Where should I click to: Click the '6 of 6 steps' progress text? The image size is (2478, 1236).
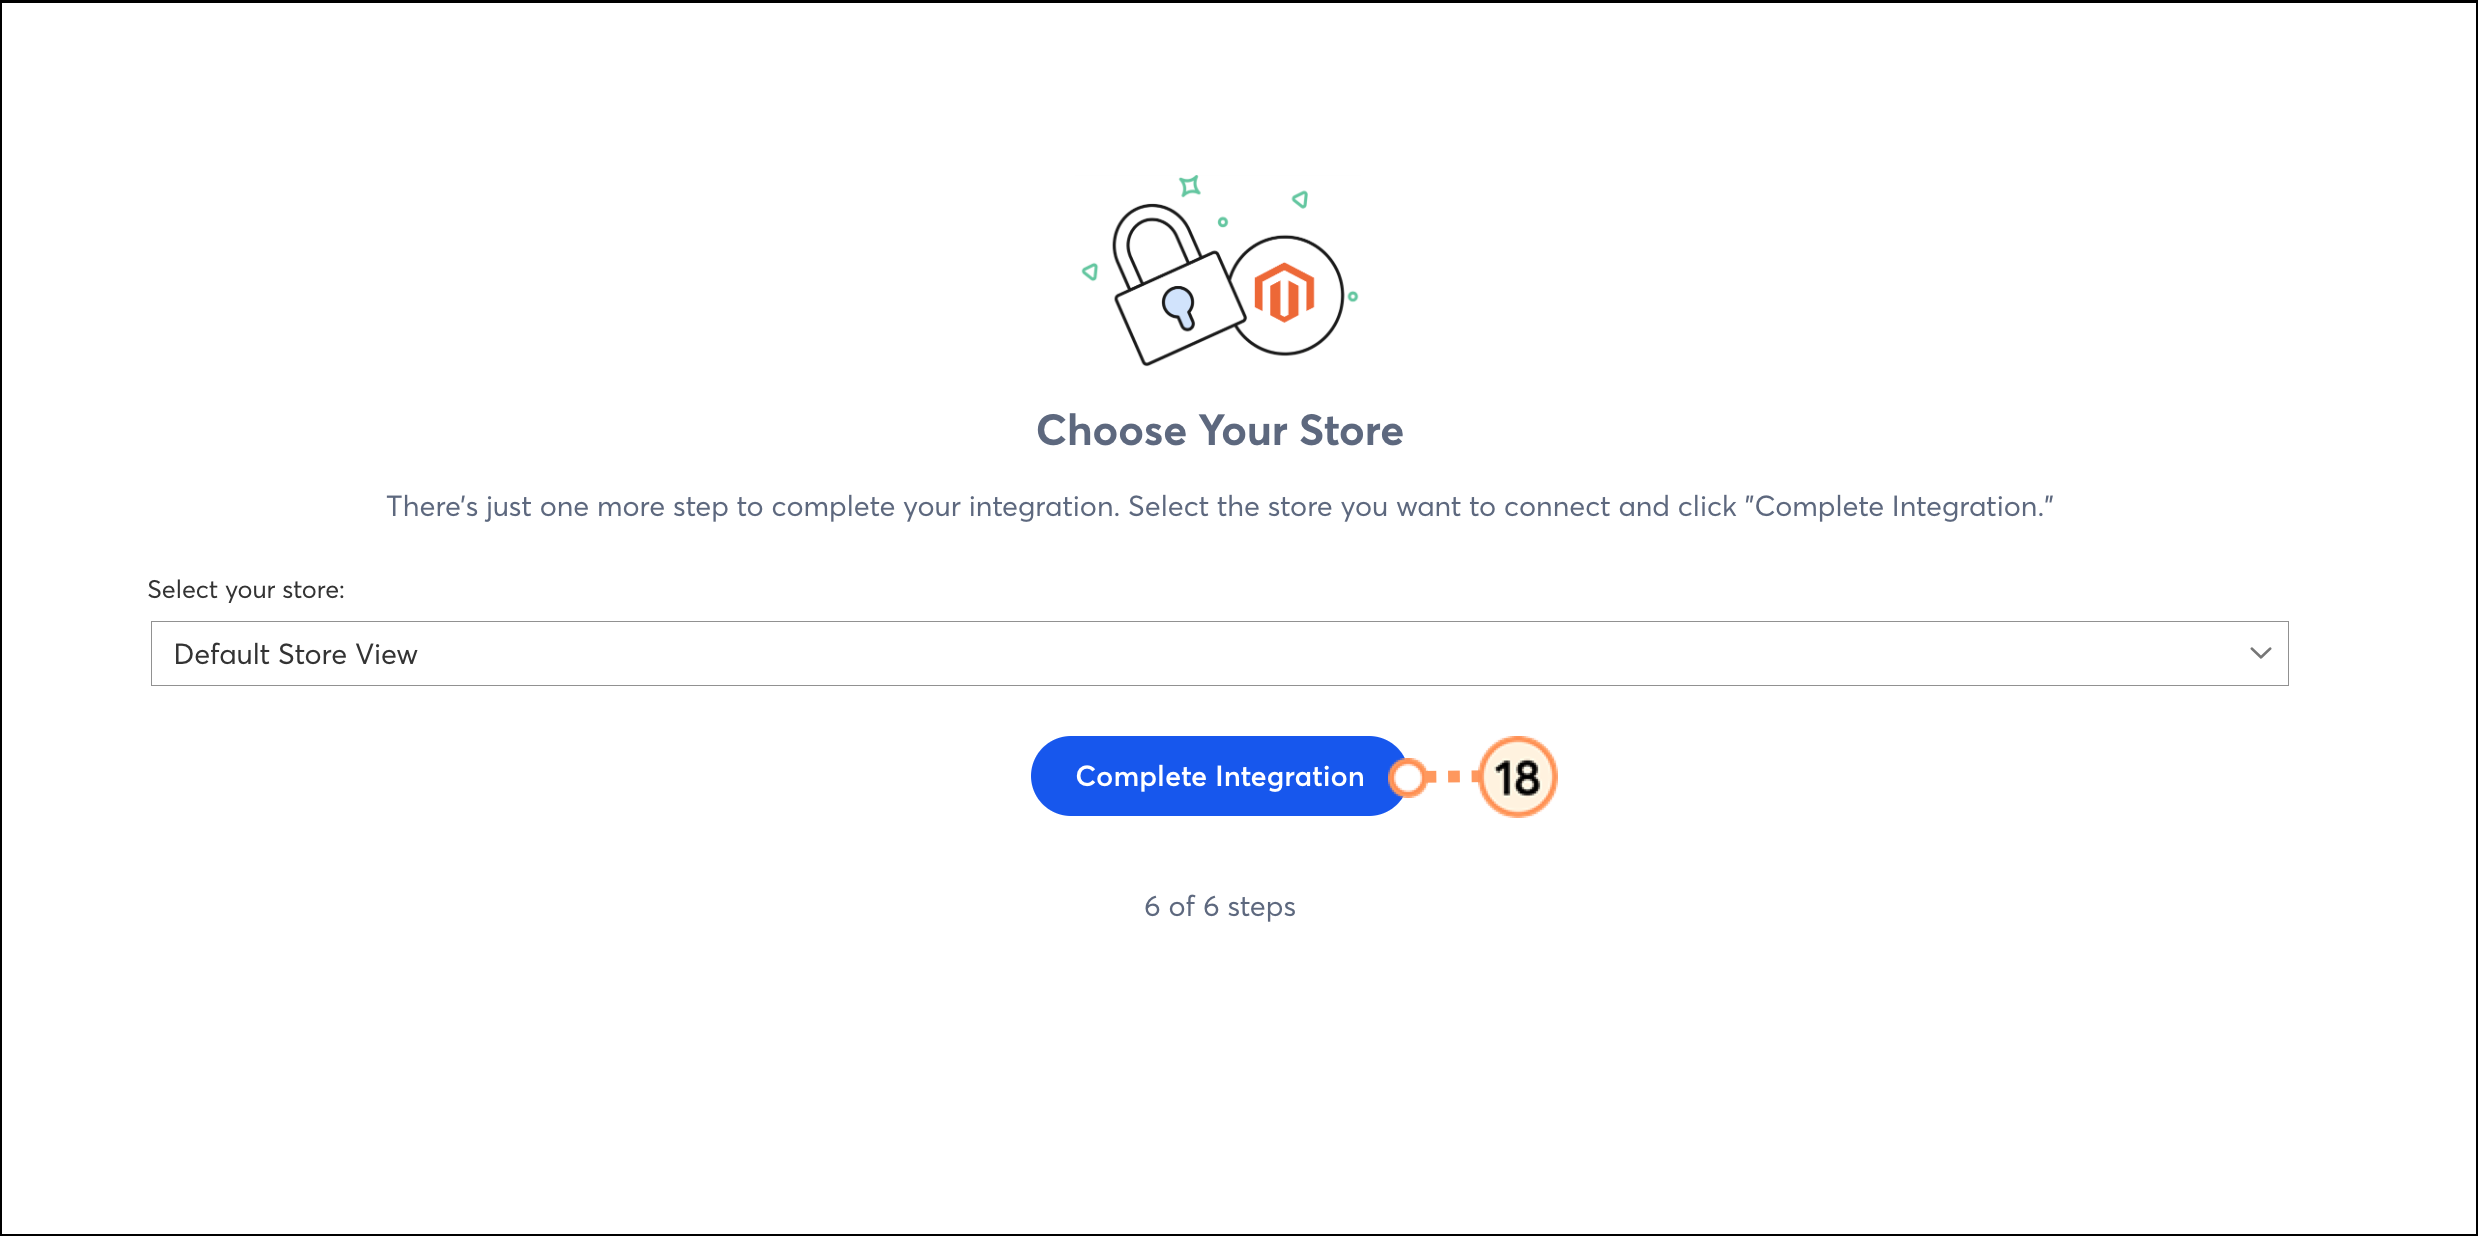[1219, 906]
